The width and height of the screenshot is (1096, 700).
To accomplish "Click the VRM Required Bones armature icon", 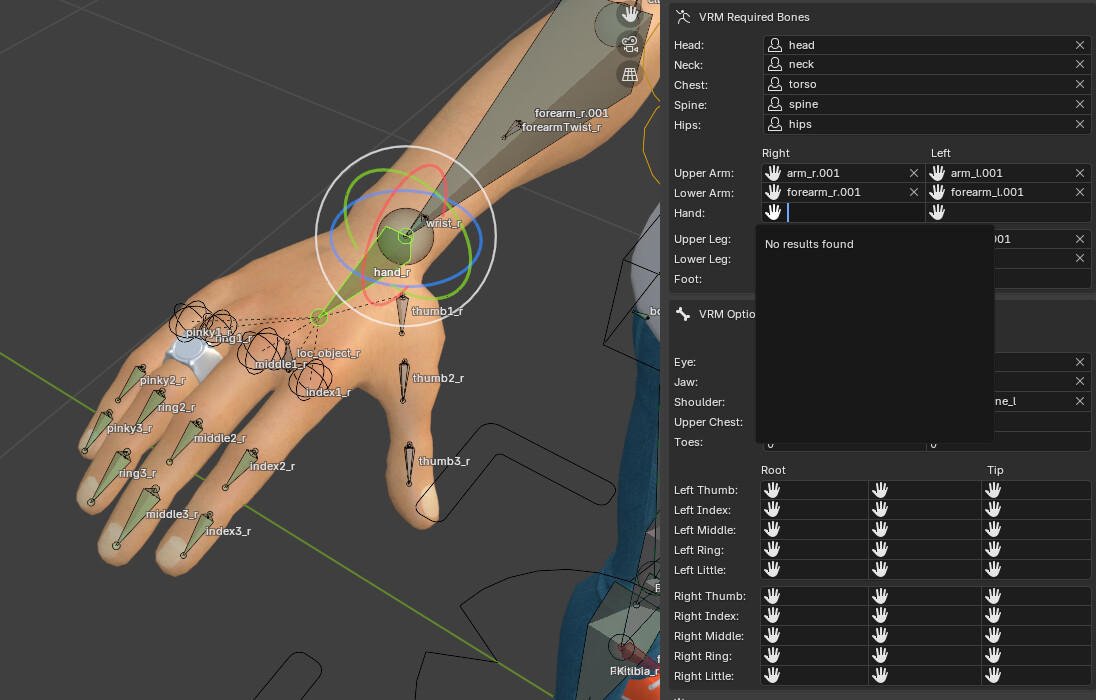I will coord(683,17).
